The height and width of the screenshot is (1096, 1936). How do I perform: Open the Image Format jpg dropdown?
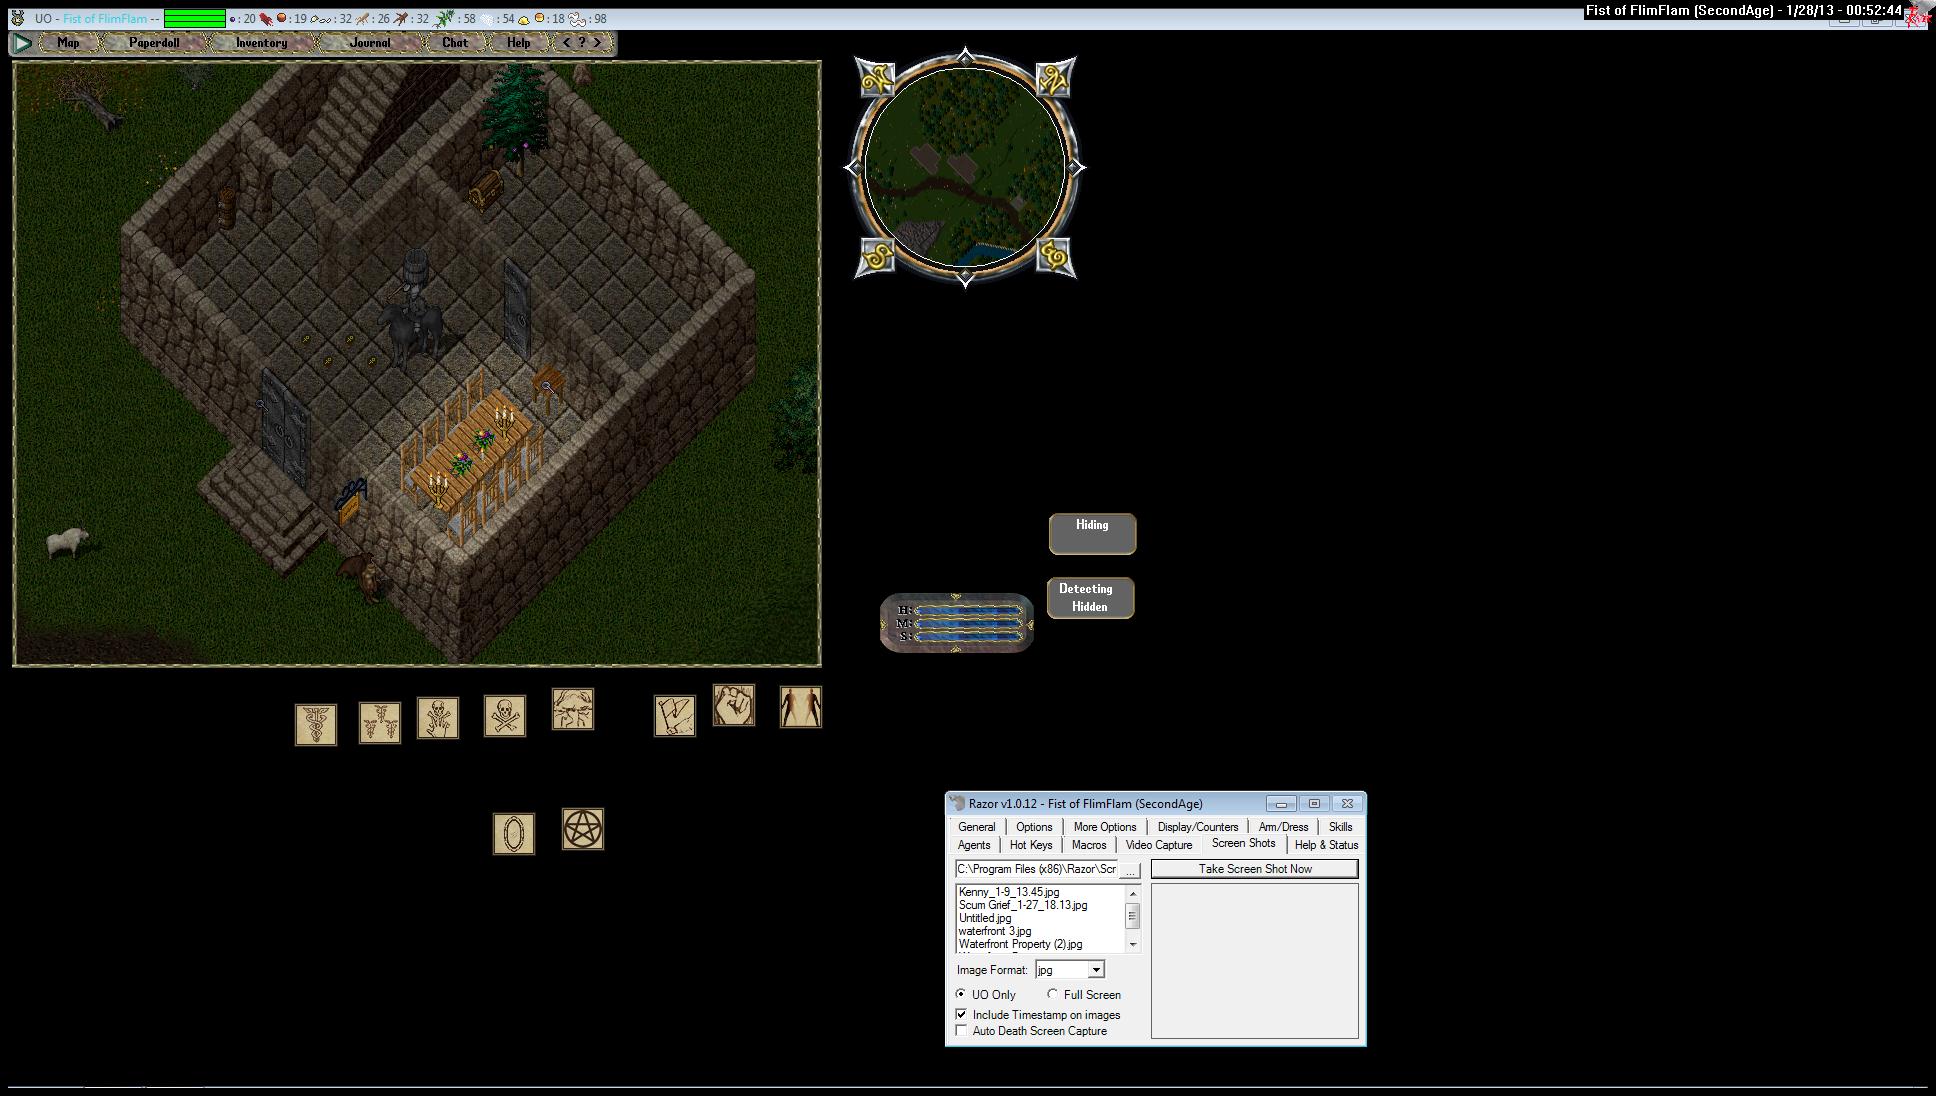pyautogui.click(x=1096, y=970)
